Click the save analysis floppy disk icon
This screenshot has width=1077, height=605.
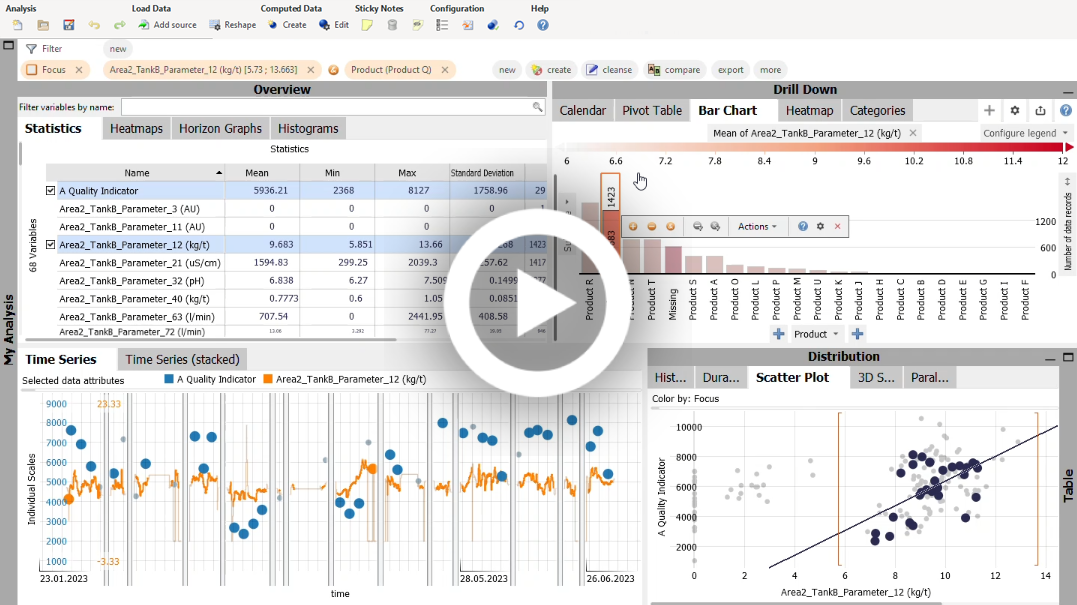pyautogui.click(x=69, y=25)
